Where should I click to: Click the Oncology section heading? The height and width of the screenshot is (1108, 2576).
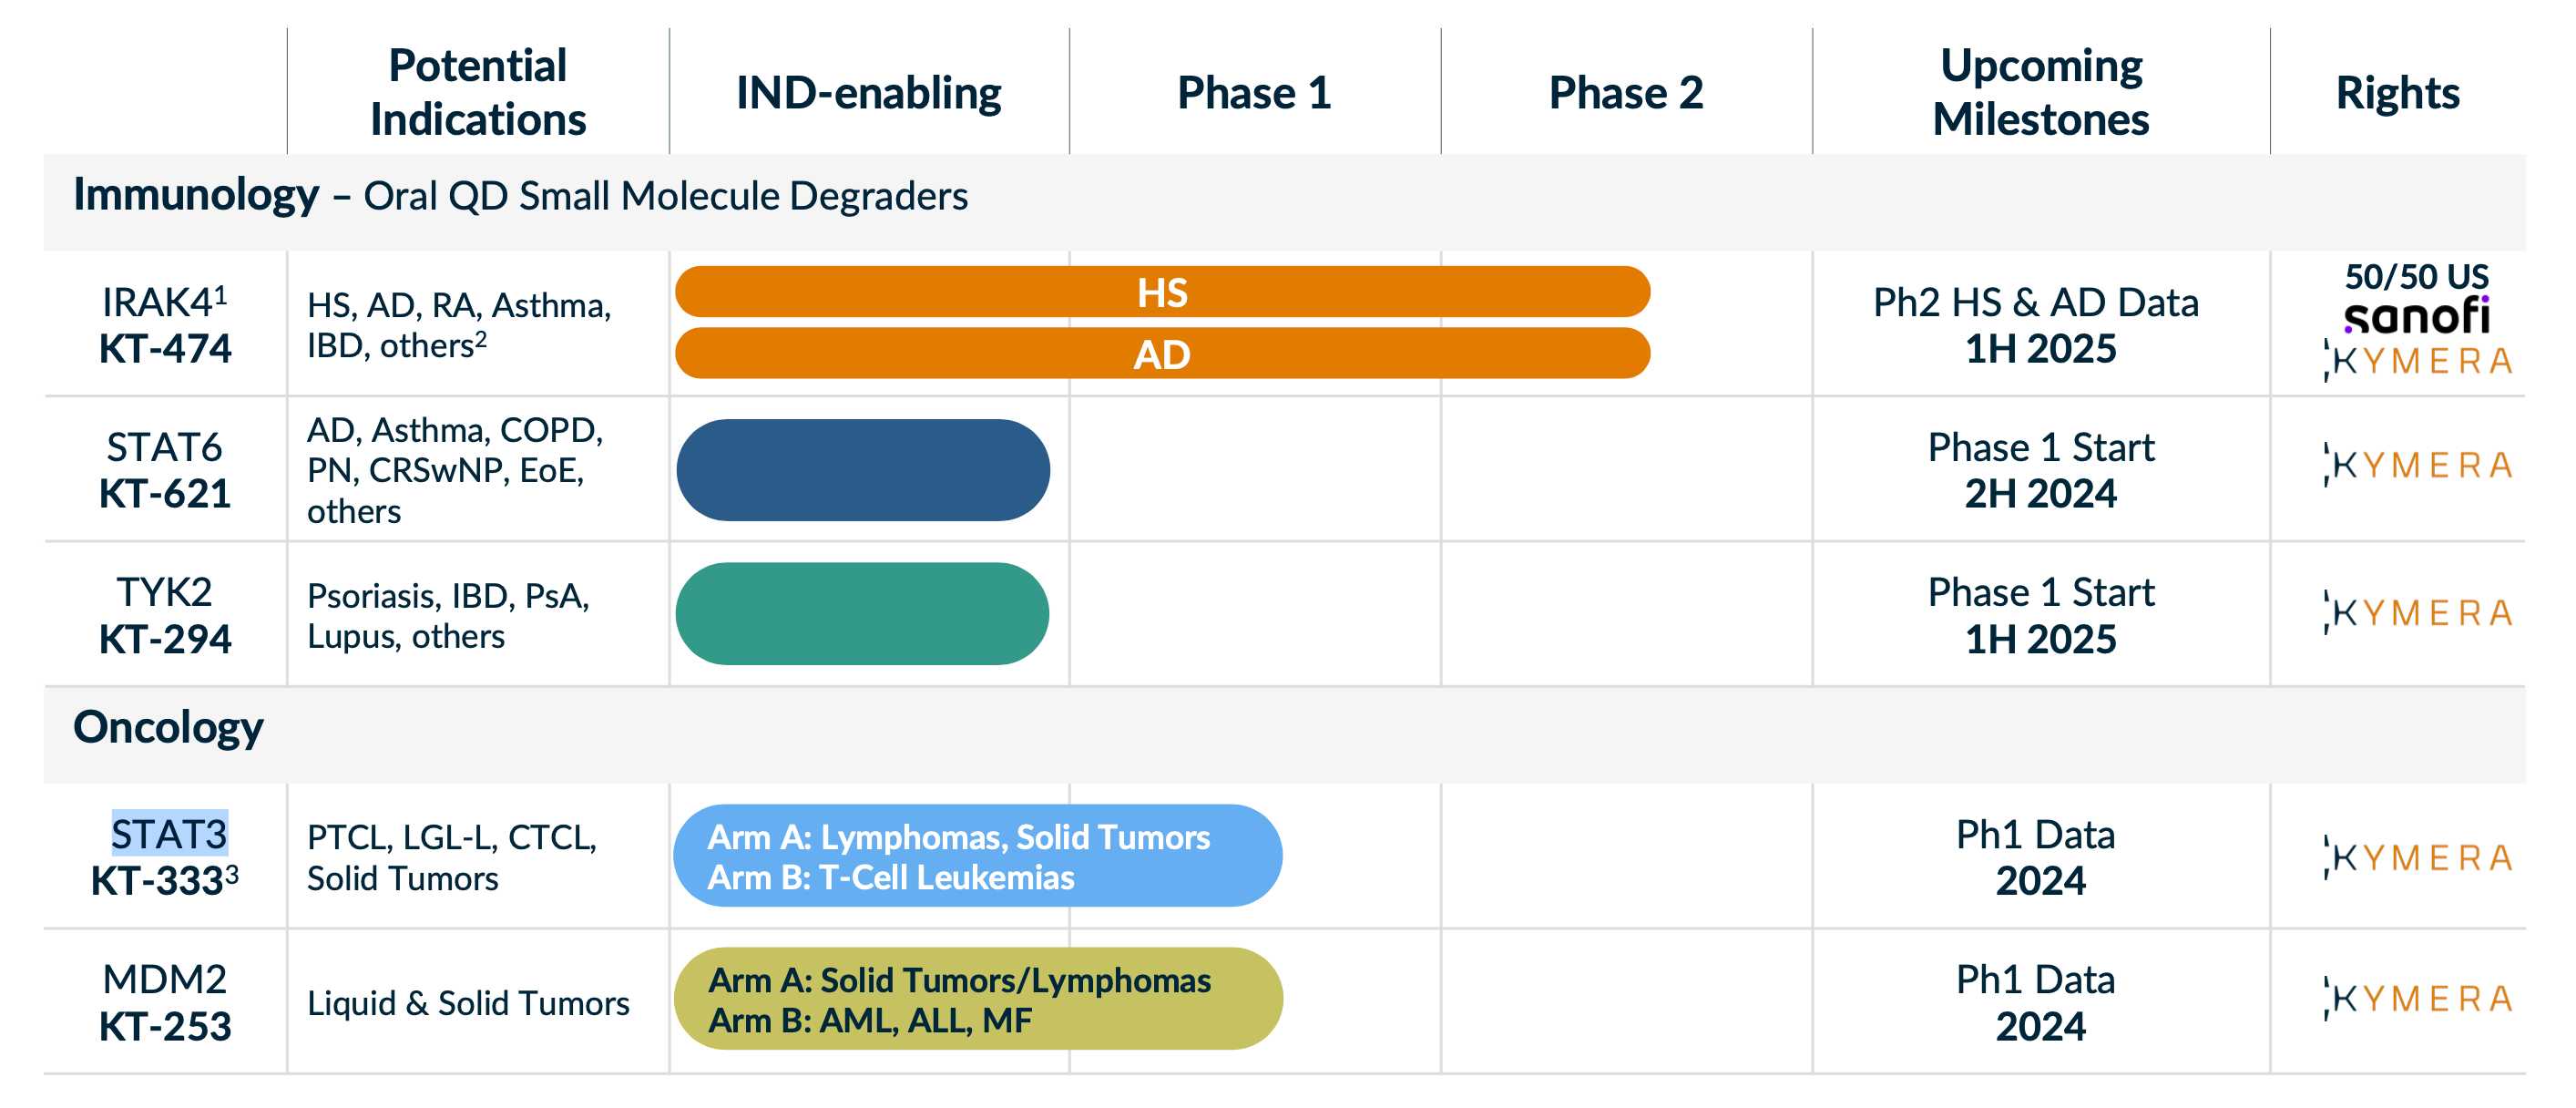point(168,727)
